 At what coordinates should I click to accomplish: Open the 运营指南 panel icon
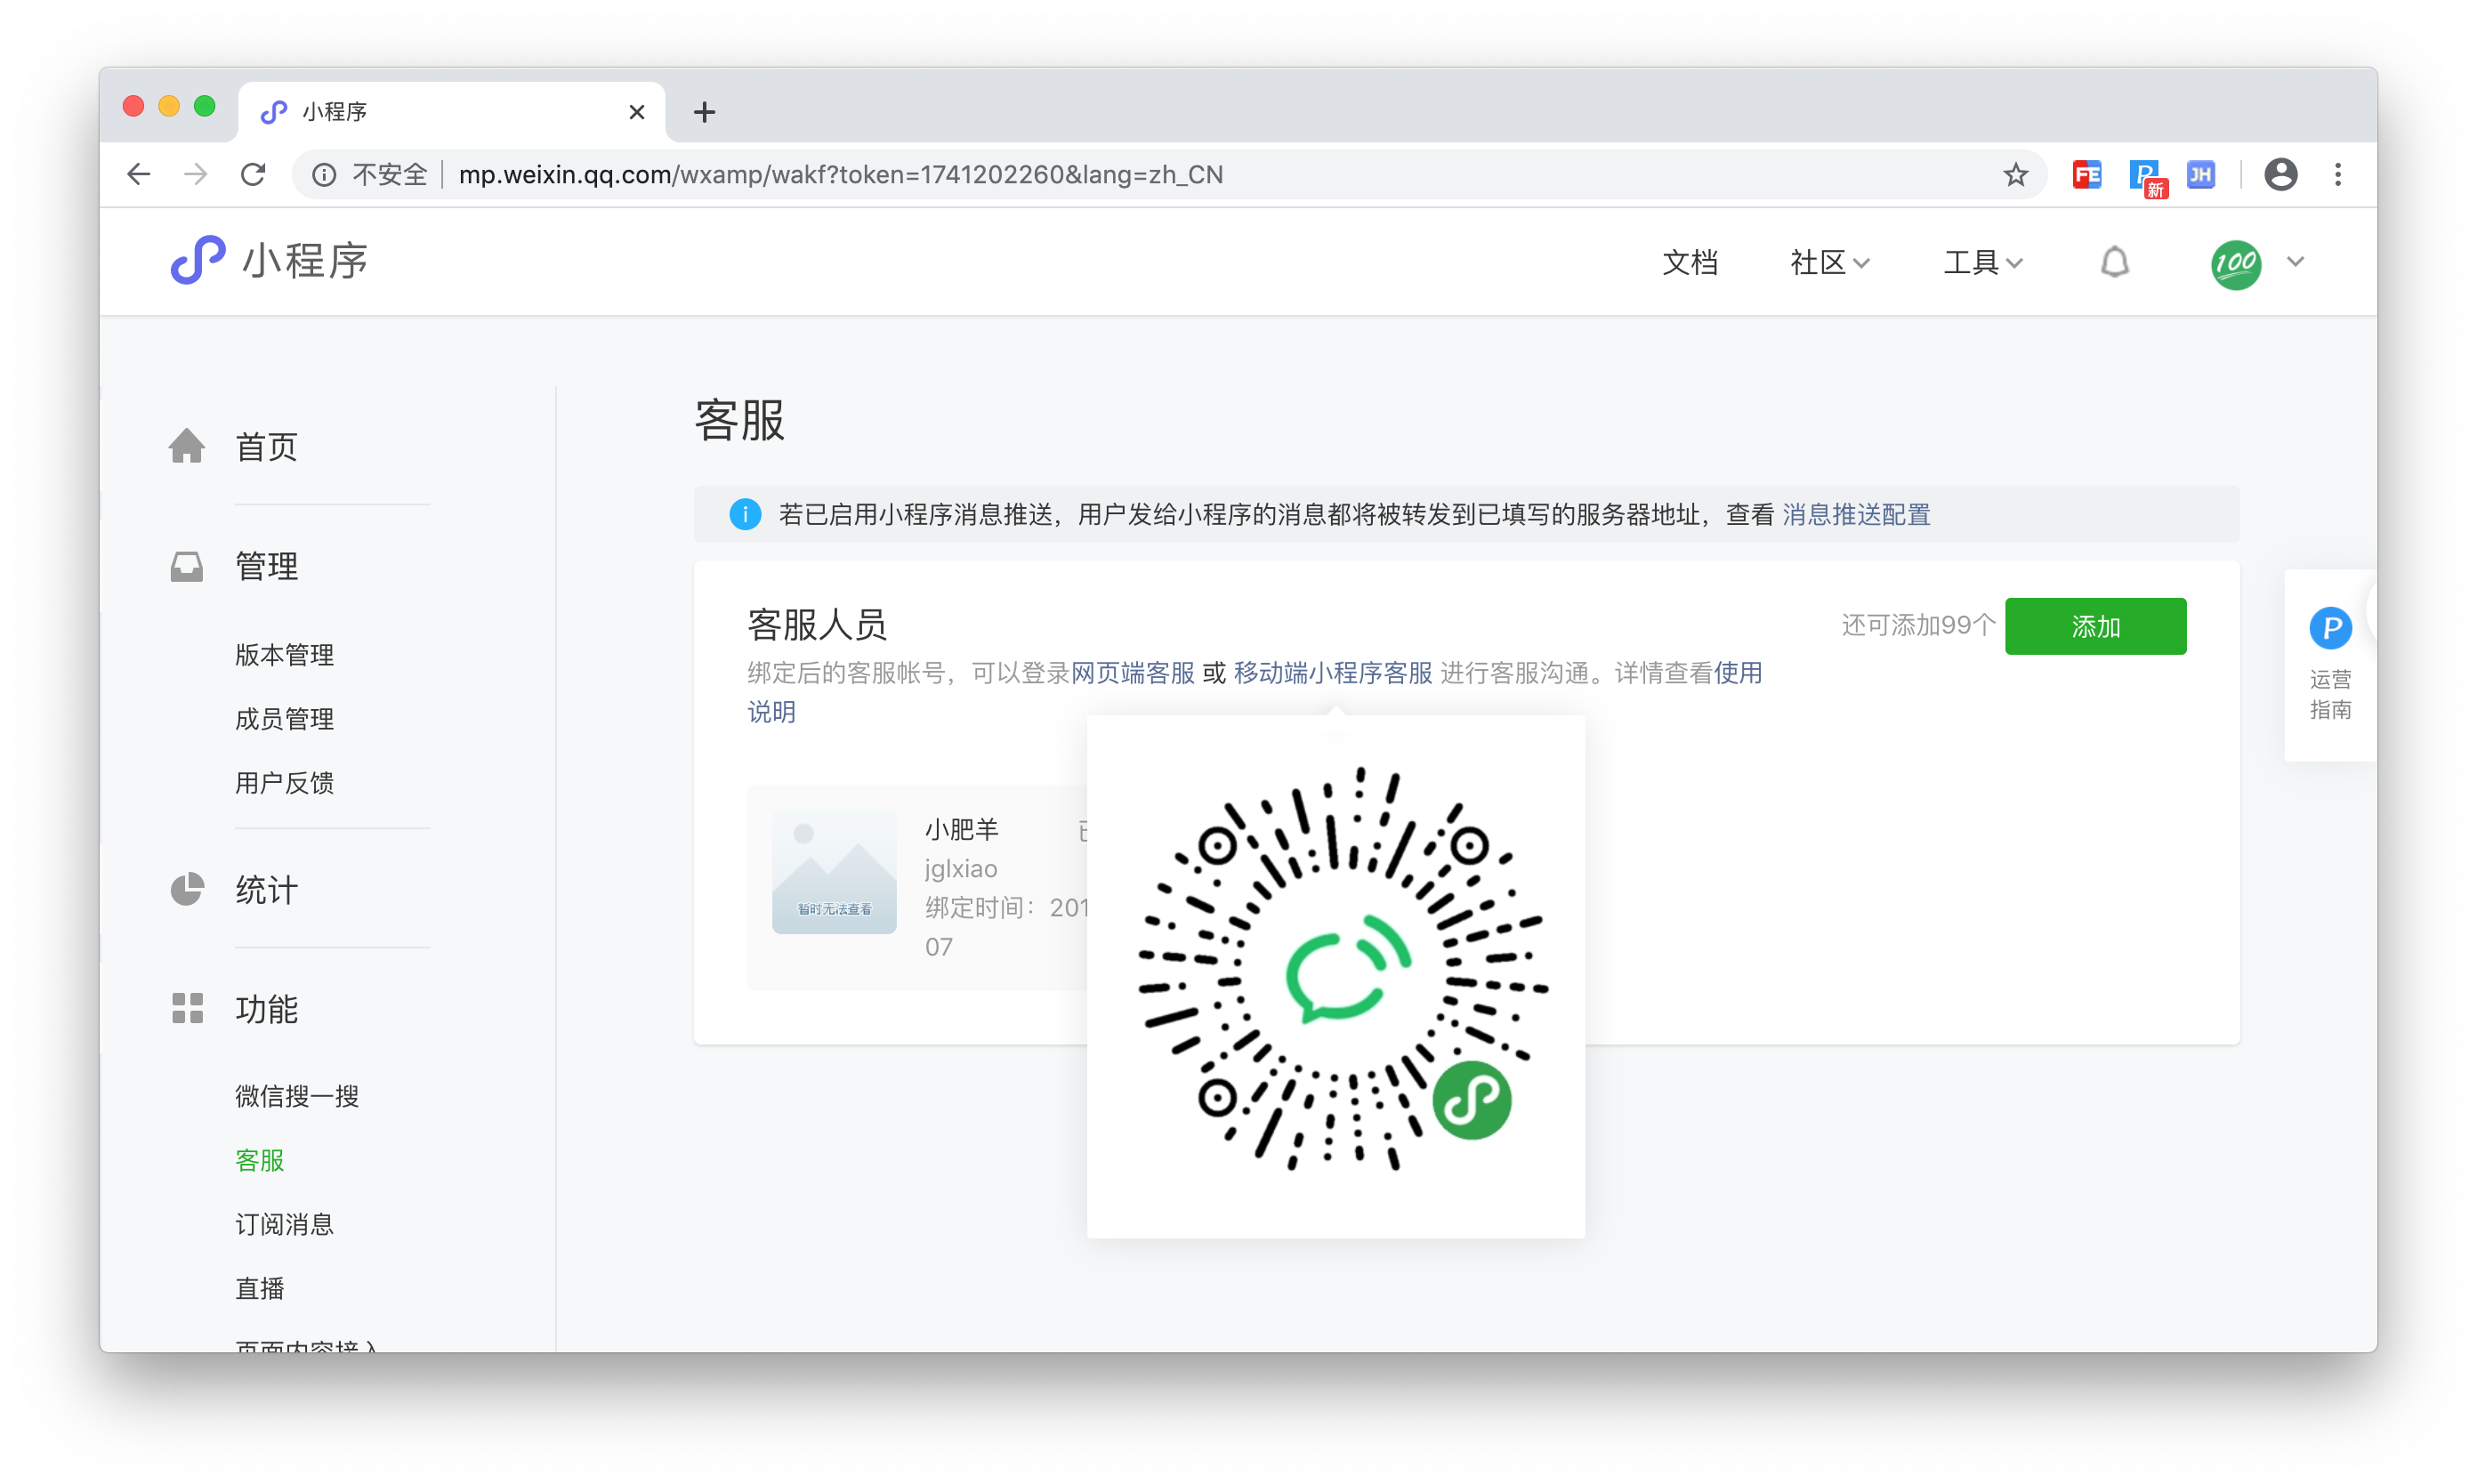pyautogui.click(x=2329, y=629)
